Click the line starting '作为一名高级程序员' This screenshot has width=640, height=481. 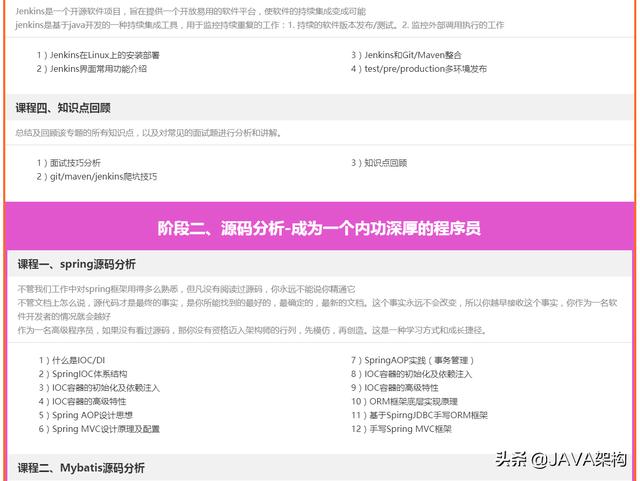pos(252,330)
